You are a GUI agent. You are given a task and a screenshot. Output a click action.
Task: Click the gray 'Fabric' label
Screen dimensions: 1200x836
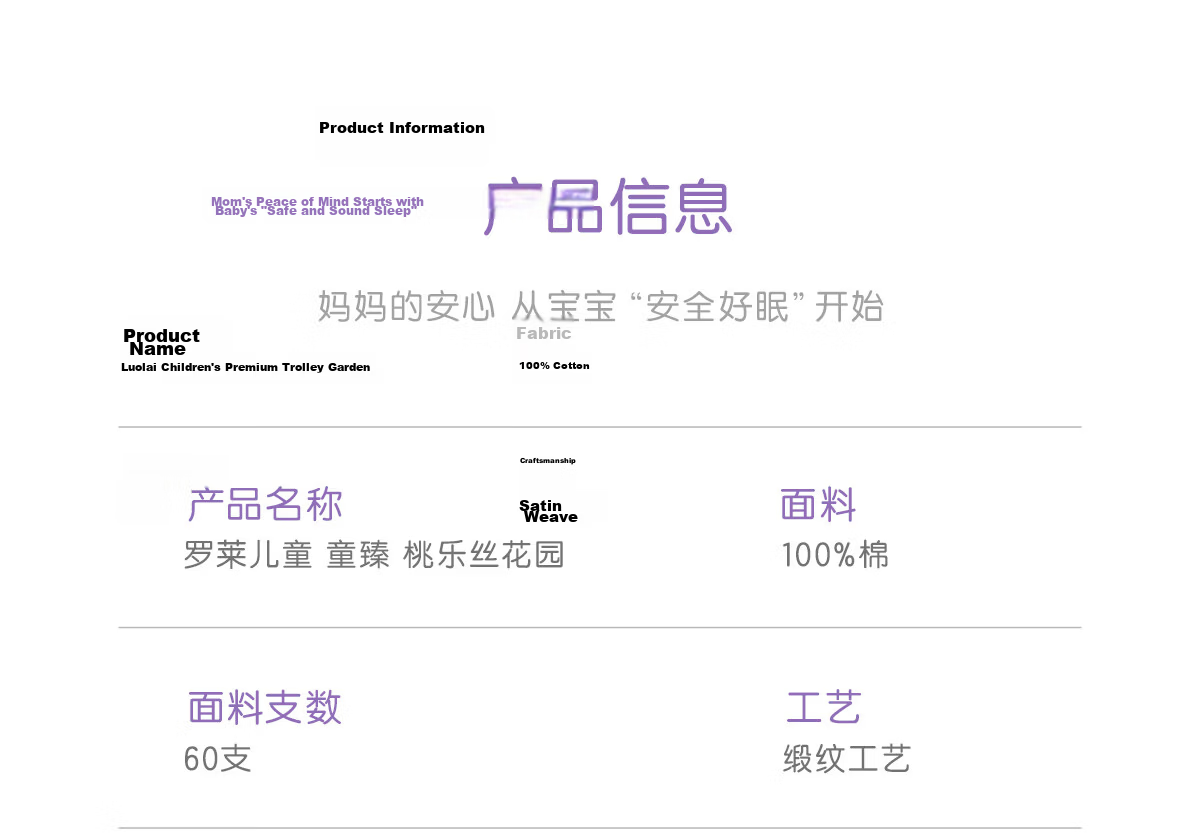[544, 334]
